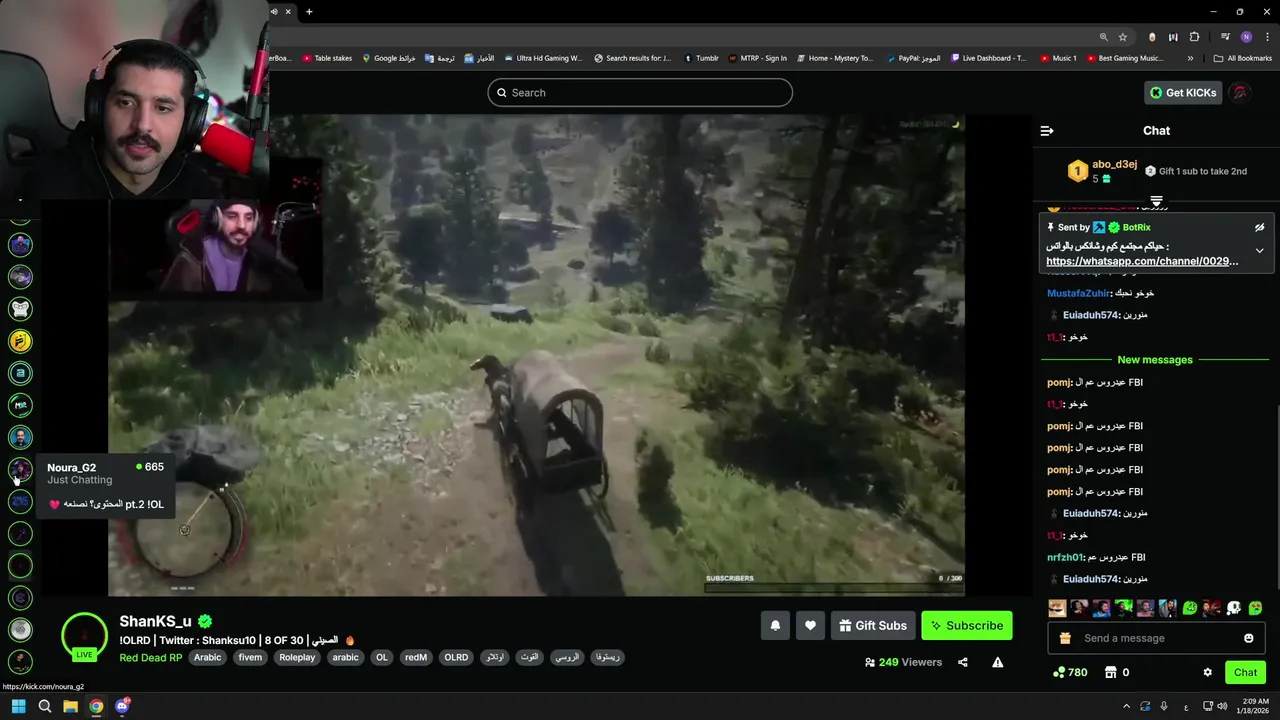Select the redM tag
The width and height of the screenshot is (1280, 720).
416,657
